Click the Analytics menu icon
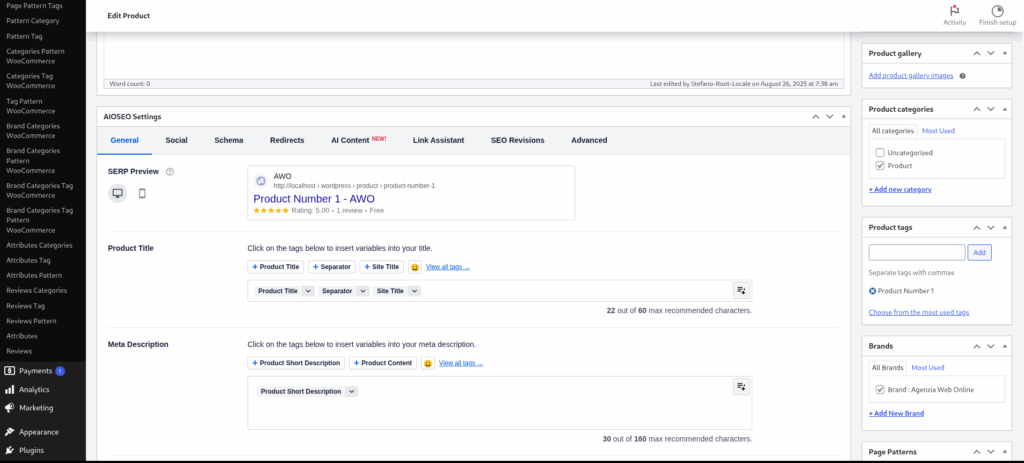The image size is (1024, 463). pos(9,389)
